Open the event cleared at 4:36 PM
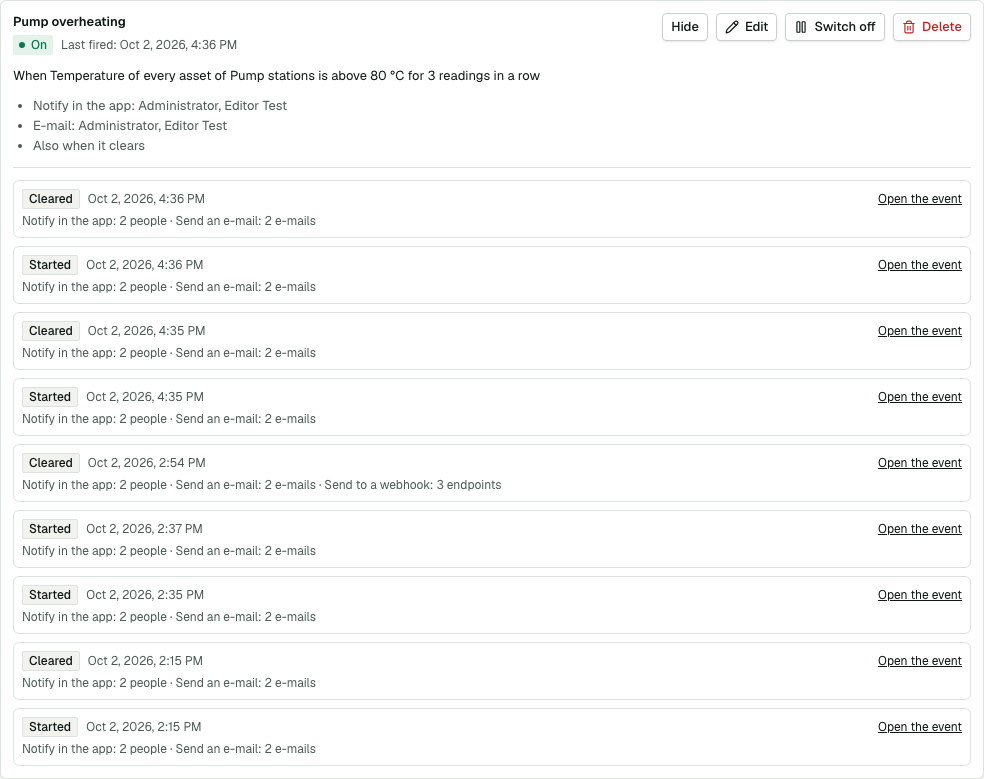 pyautogui.click(x=919, y=199)
